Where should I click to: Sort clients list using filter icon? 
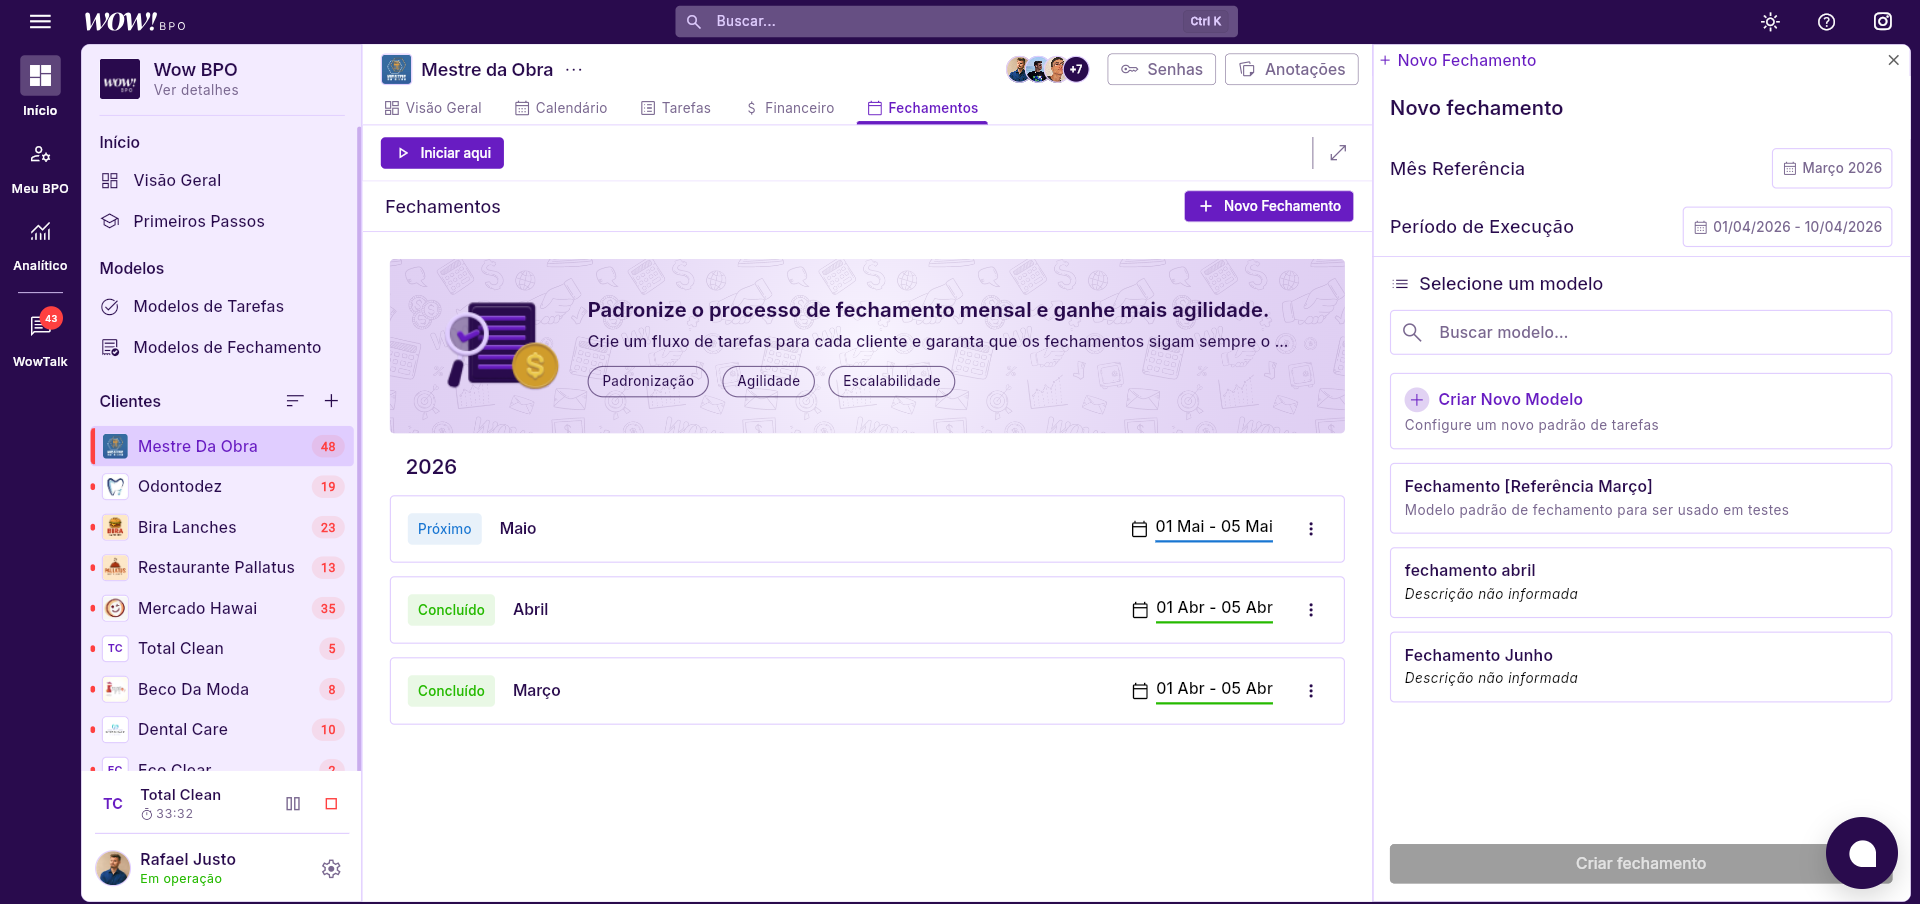tap(294, 401)
